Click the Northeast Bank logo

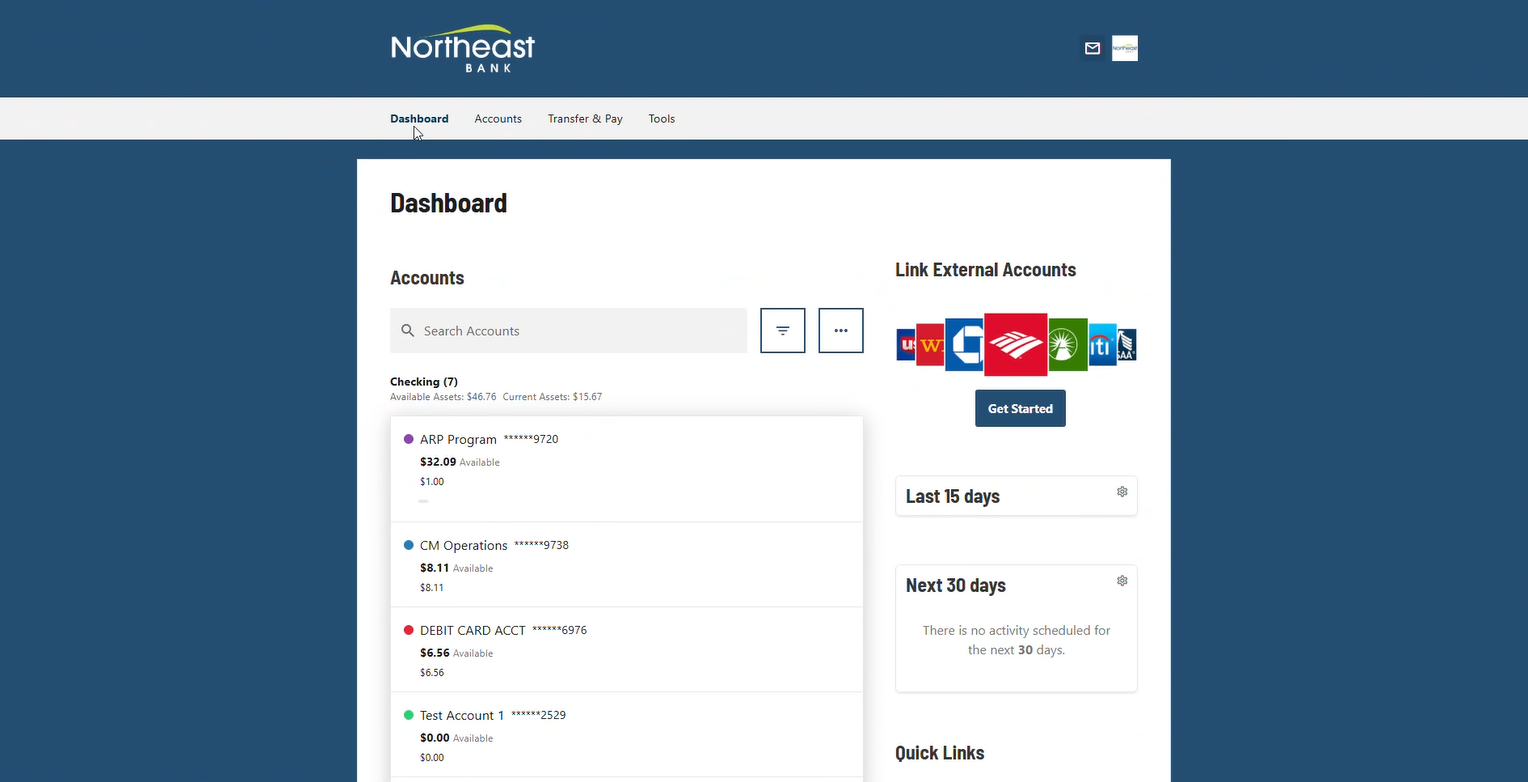pos(462,48)
